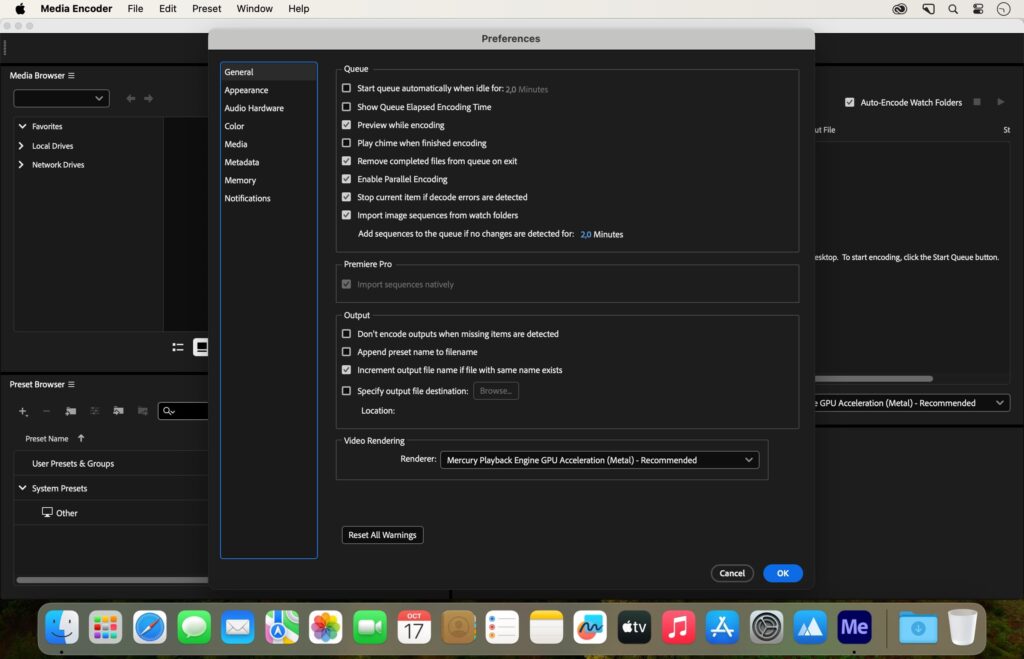Click the Reset All Warnings button
The image size is (1024, 659).
pyautogui.click(x=382, y=535)
